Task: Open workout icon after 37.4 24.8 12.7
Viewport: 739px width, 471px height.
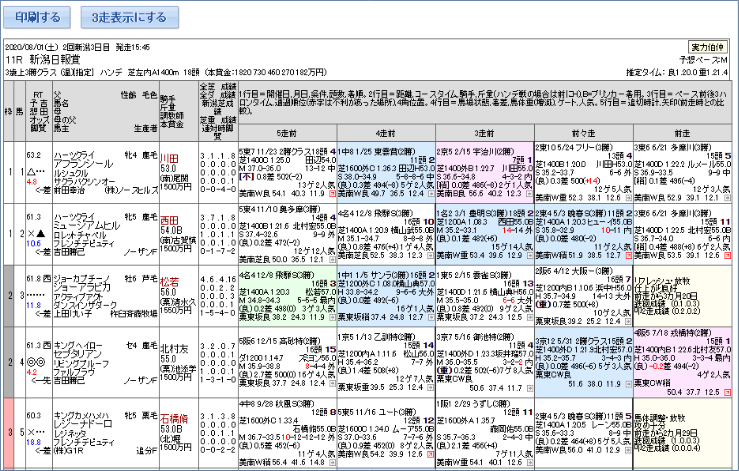Action: pyautogui.click(x=431, y=317)
